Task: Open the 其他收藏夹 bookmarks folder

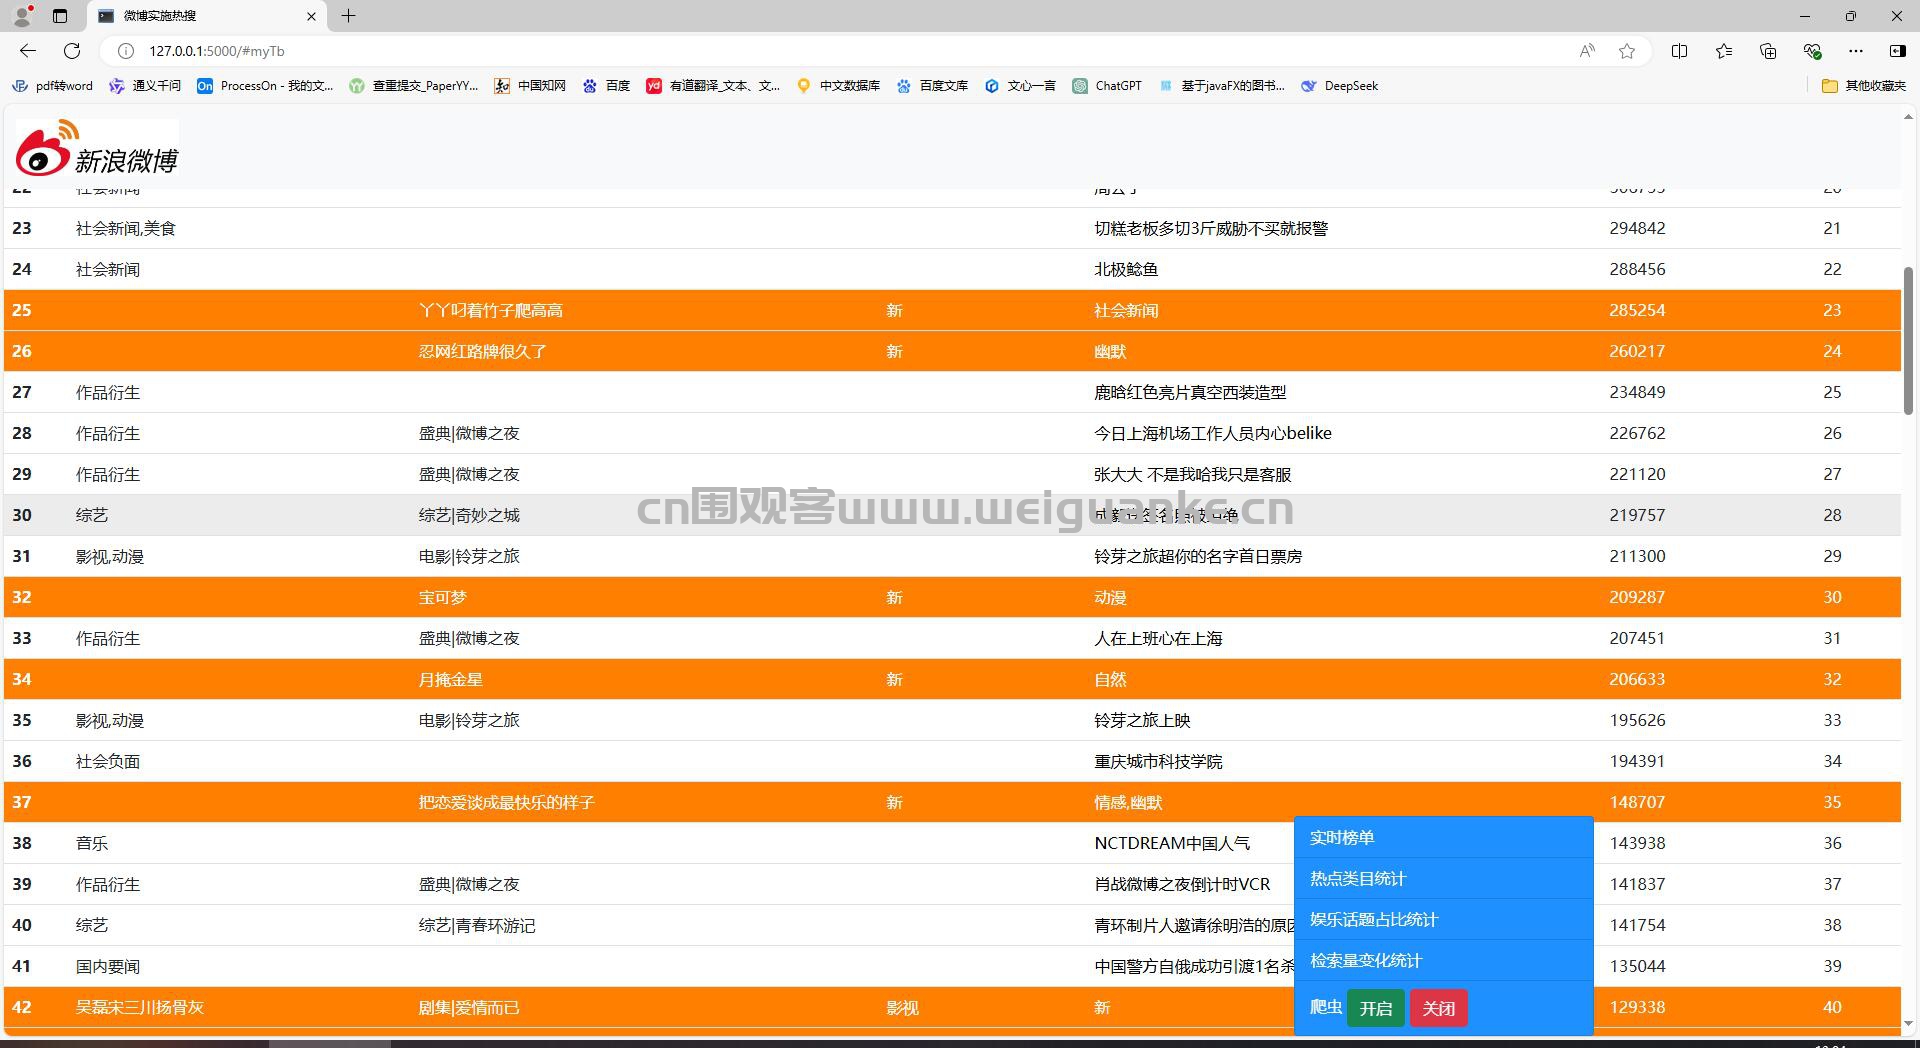Action: coord(1864,86)
